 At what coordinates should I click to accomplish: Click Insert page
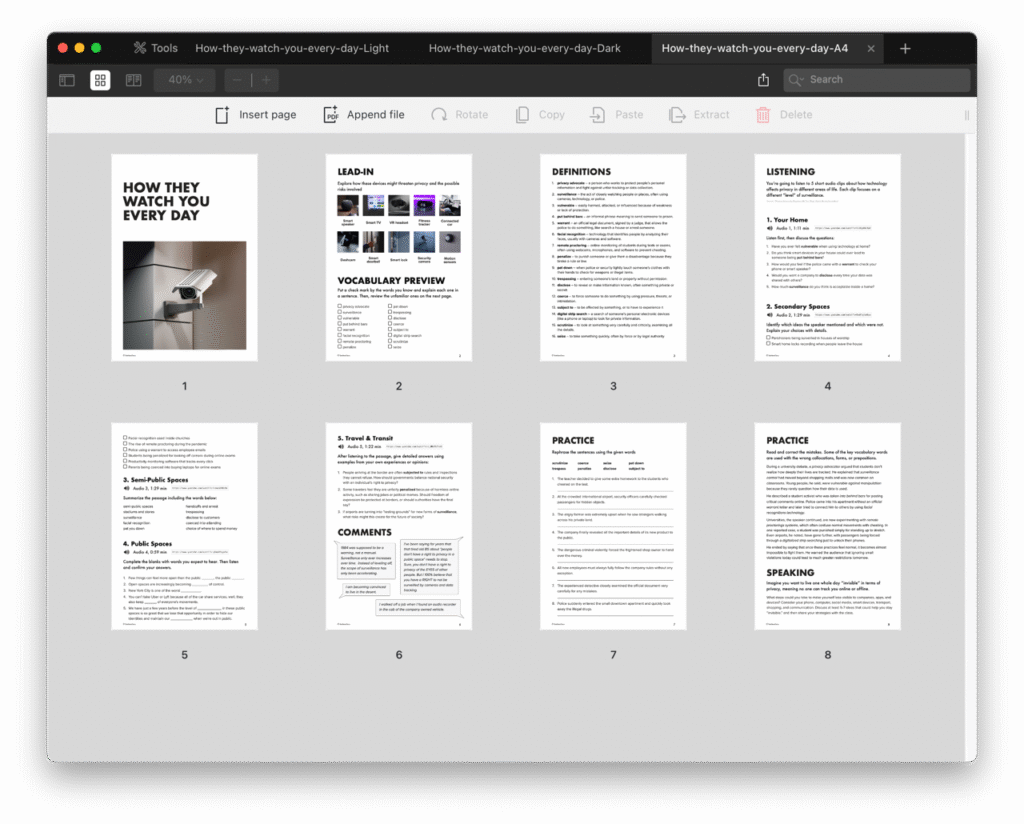(256, 115)
